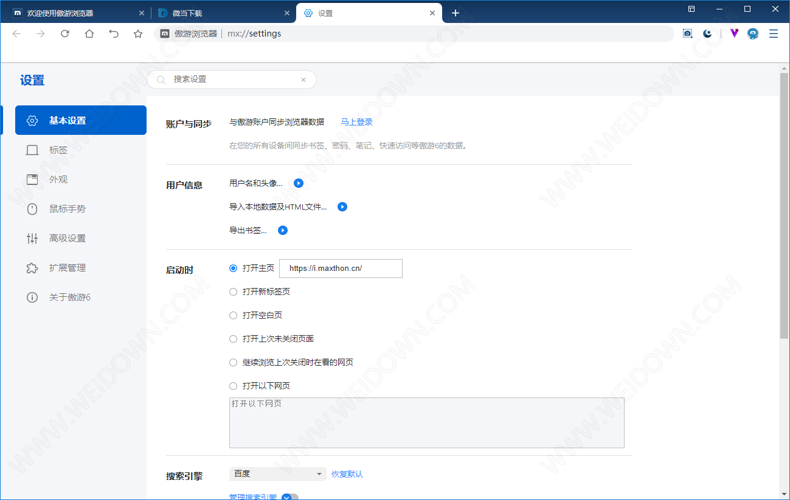
Task: Click the magnifier icon in search settings
Action: [x=161, y=80]
